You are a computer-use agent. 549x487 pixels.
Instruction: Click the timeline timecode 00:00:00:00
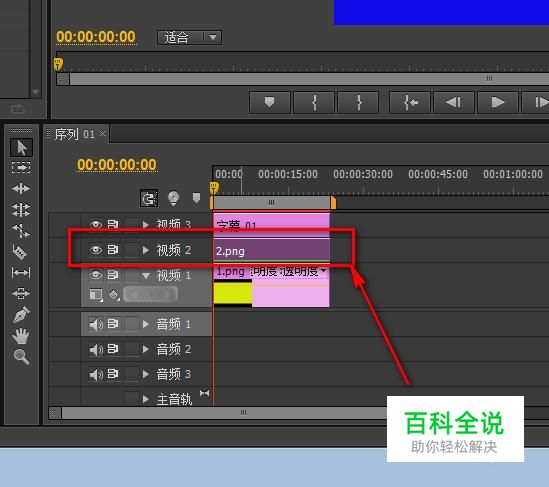click(x=117, y=165)
